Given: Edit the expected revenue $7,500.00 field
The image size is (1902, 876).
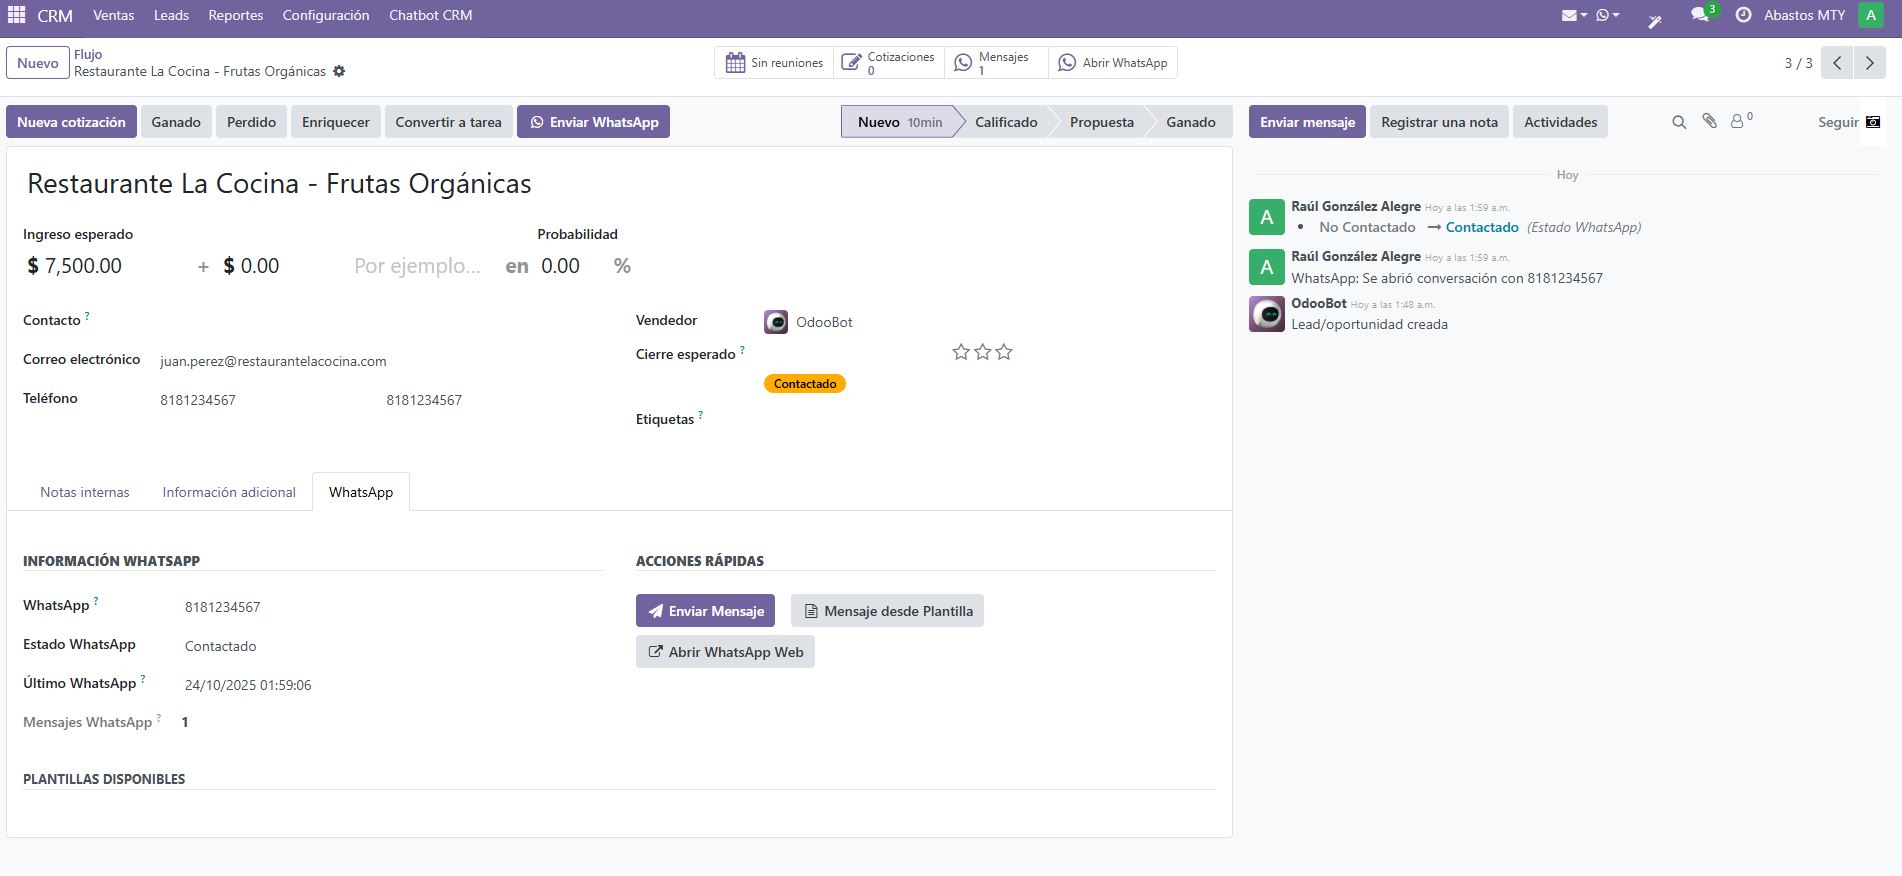Looking at the screenshot, I should pos(104,266).
